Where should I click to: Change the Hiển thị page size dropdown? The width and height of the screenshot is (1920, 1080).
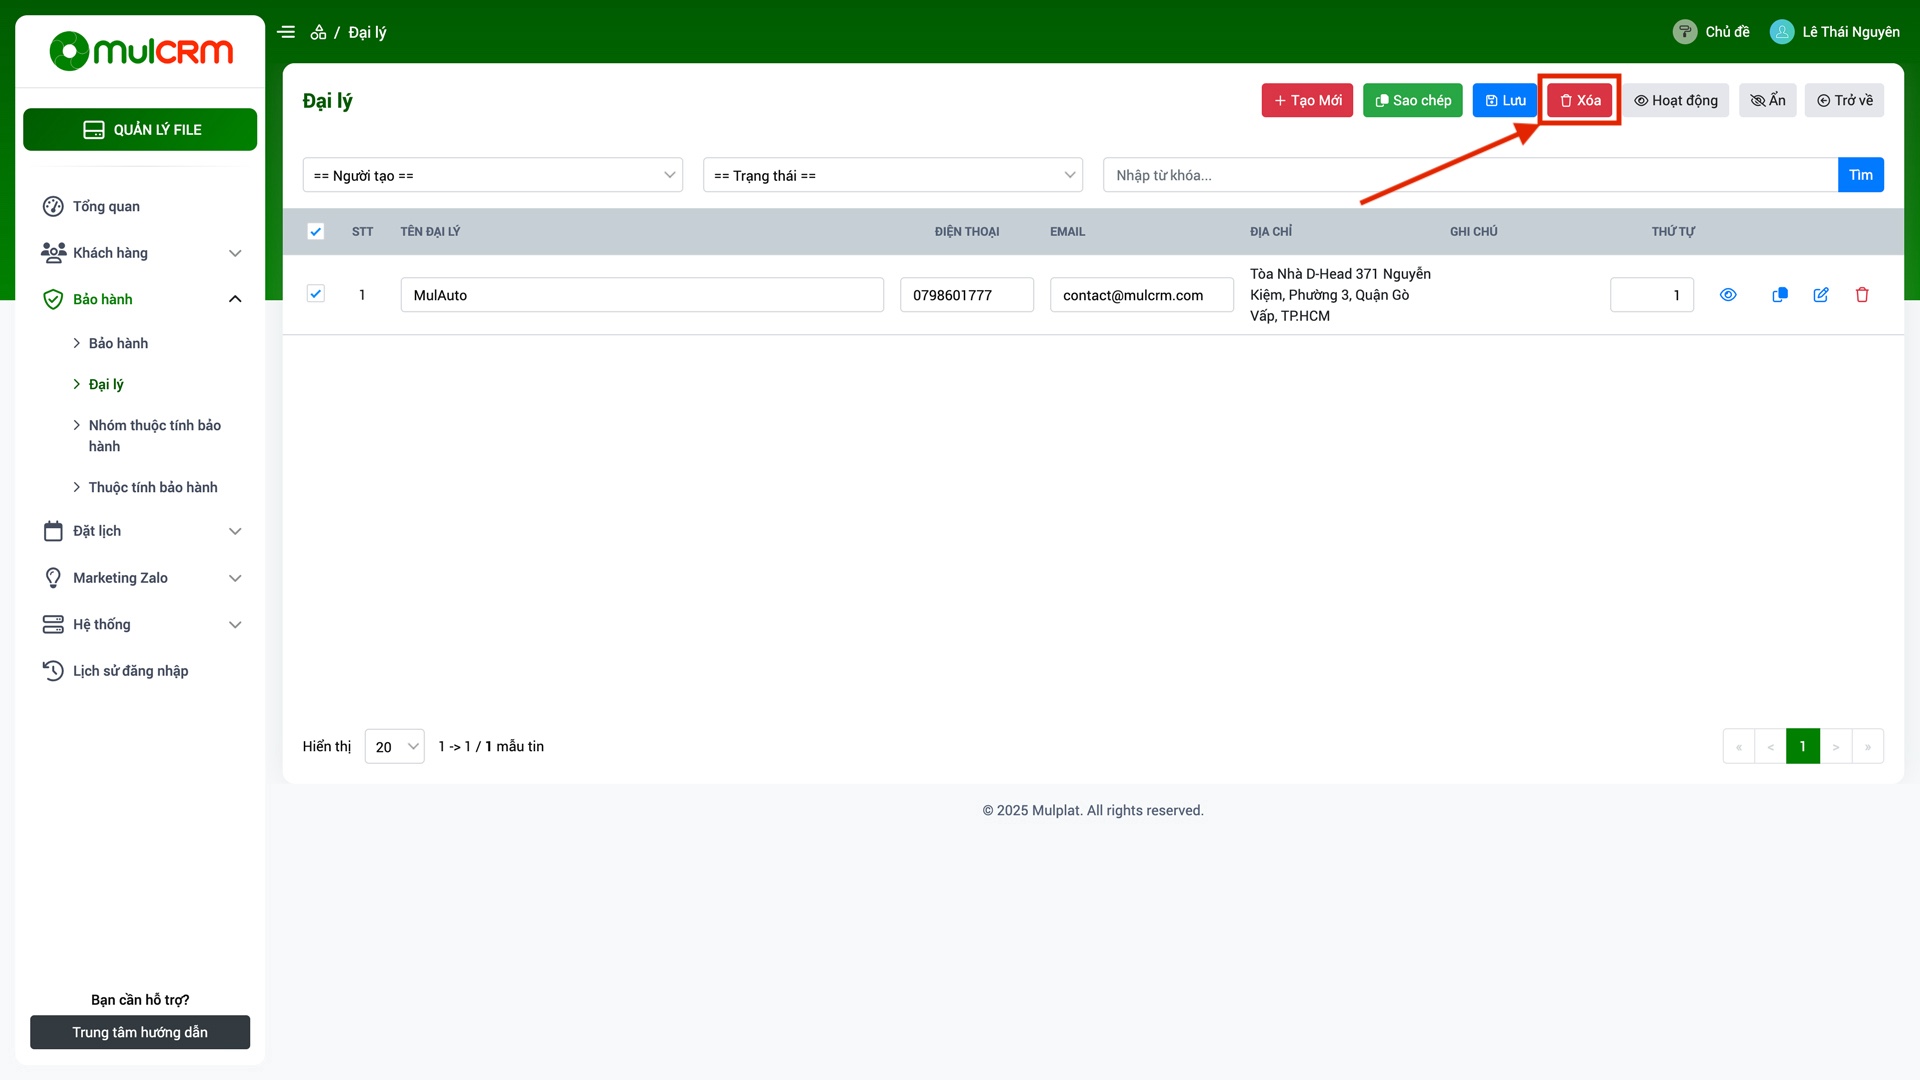[x=395, y=747]
